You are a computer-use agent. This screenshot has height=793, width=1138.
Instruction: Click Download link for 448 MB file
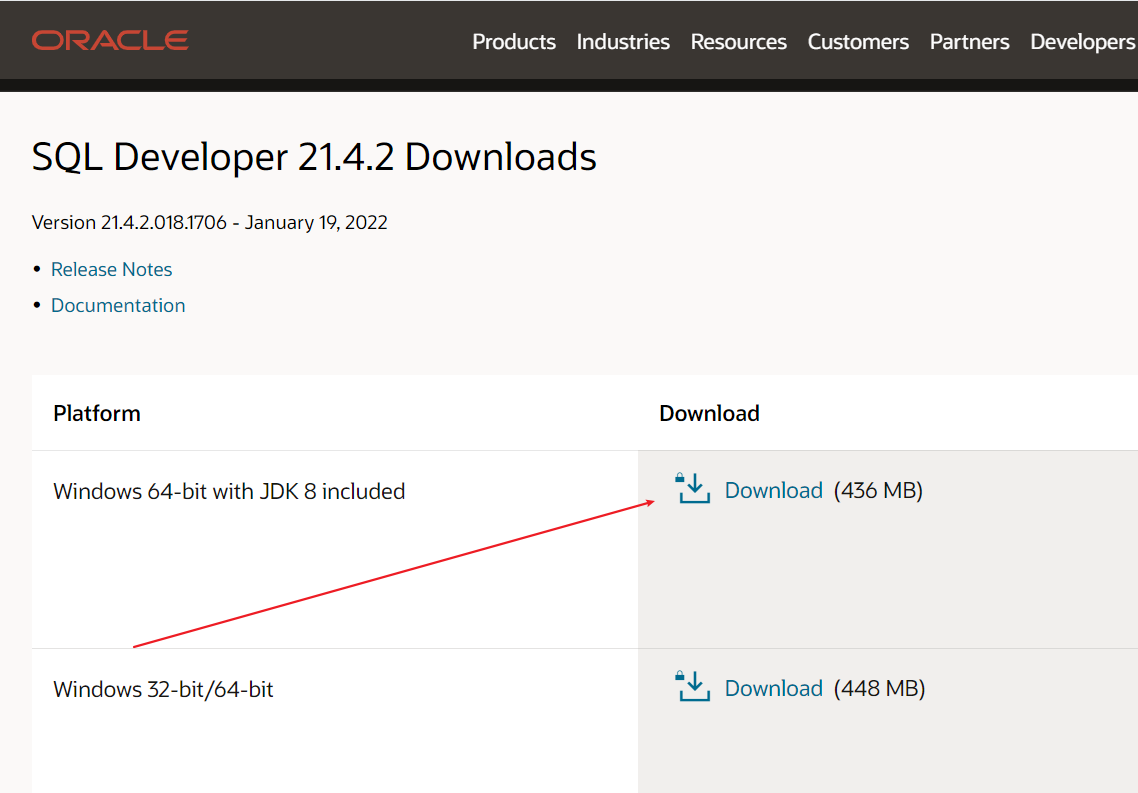click(774, 689)
